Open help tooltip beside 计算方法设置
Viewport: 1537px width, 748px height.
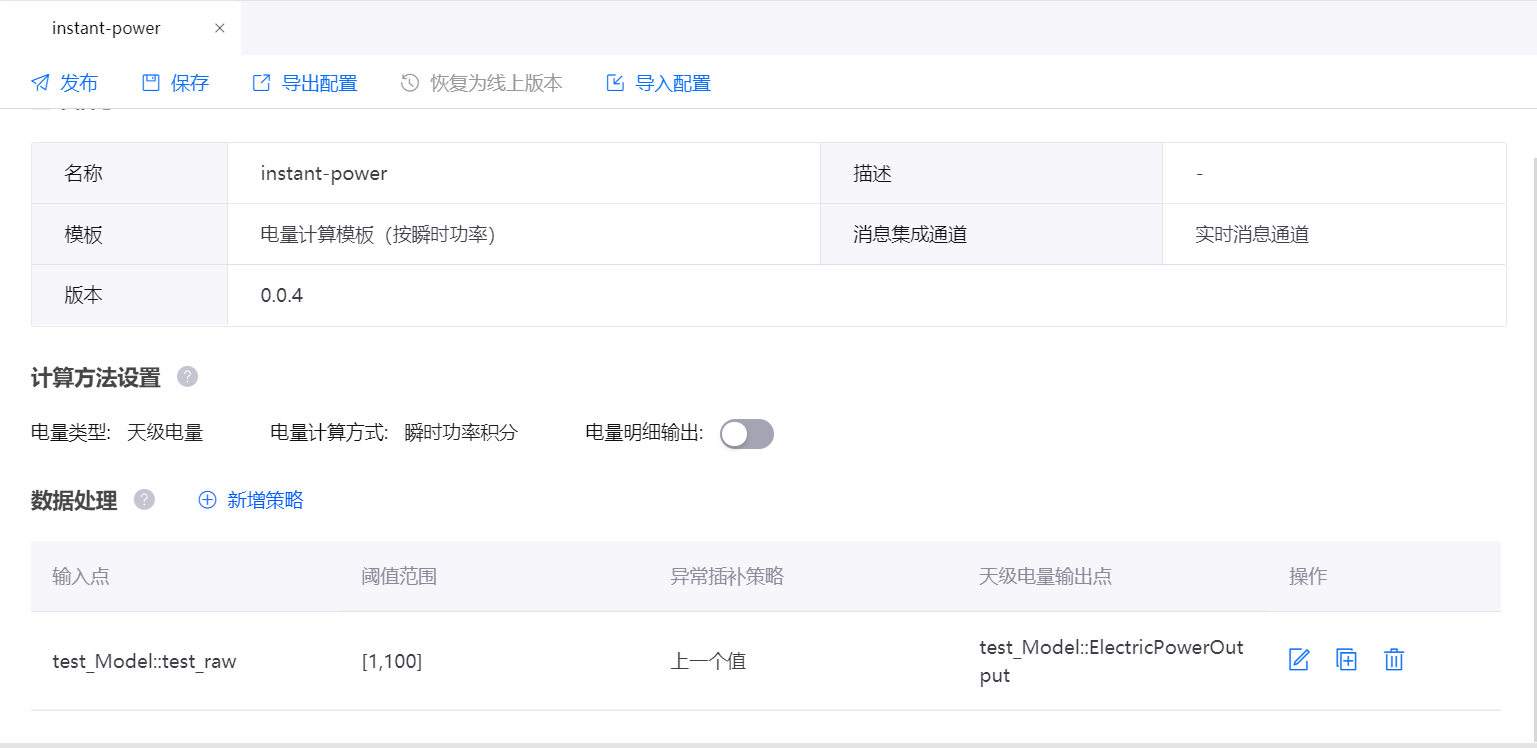187,377
